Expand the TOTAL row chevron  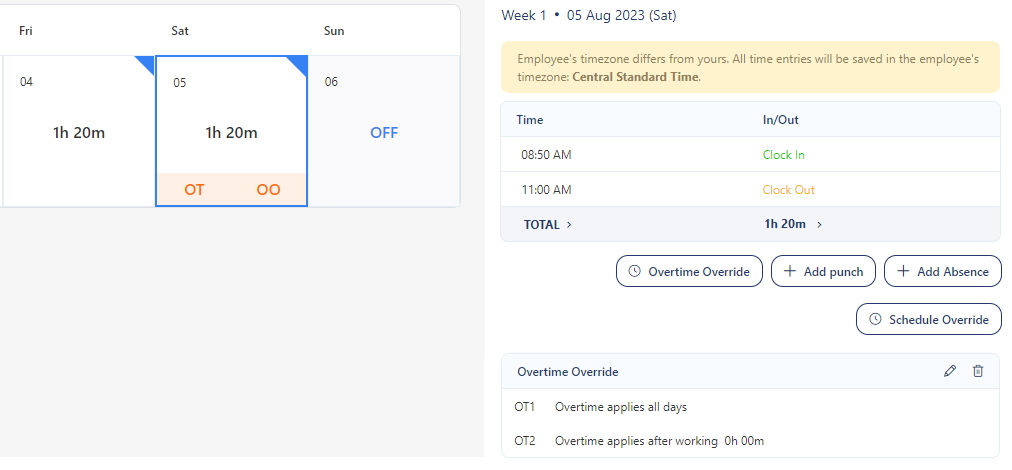point(569,225)
